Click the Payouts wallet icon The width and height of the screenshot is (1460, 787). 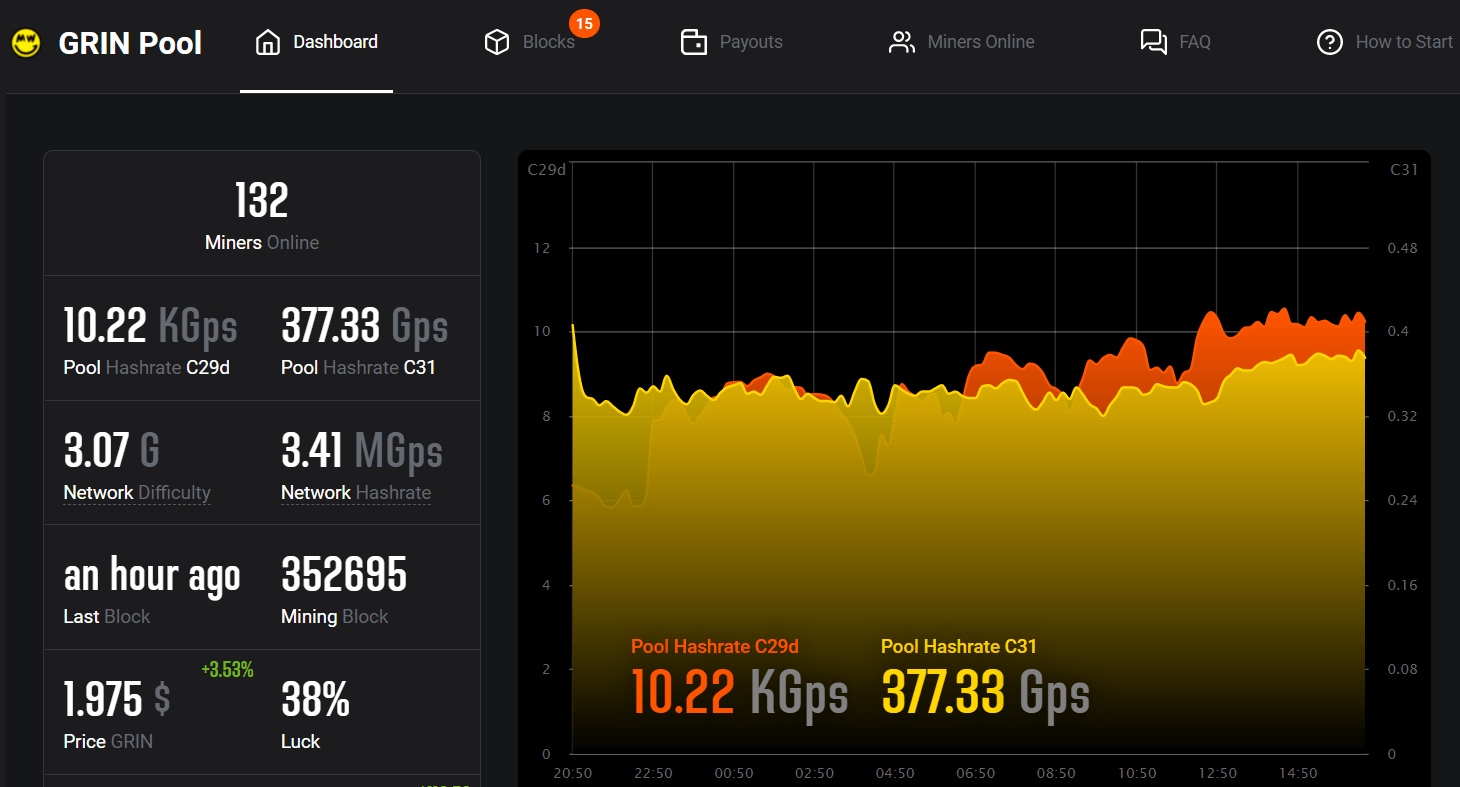(x=693, y=42)
